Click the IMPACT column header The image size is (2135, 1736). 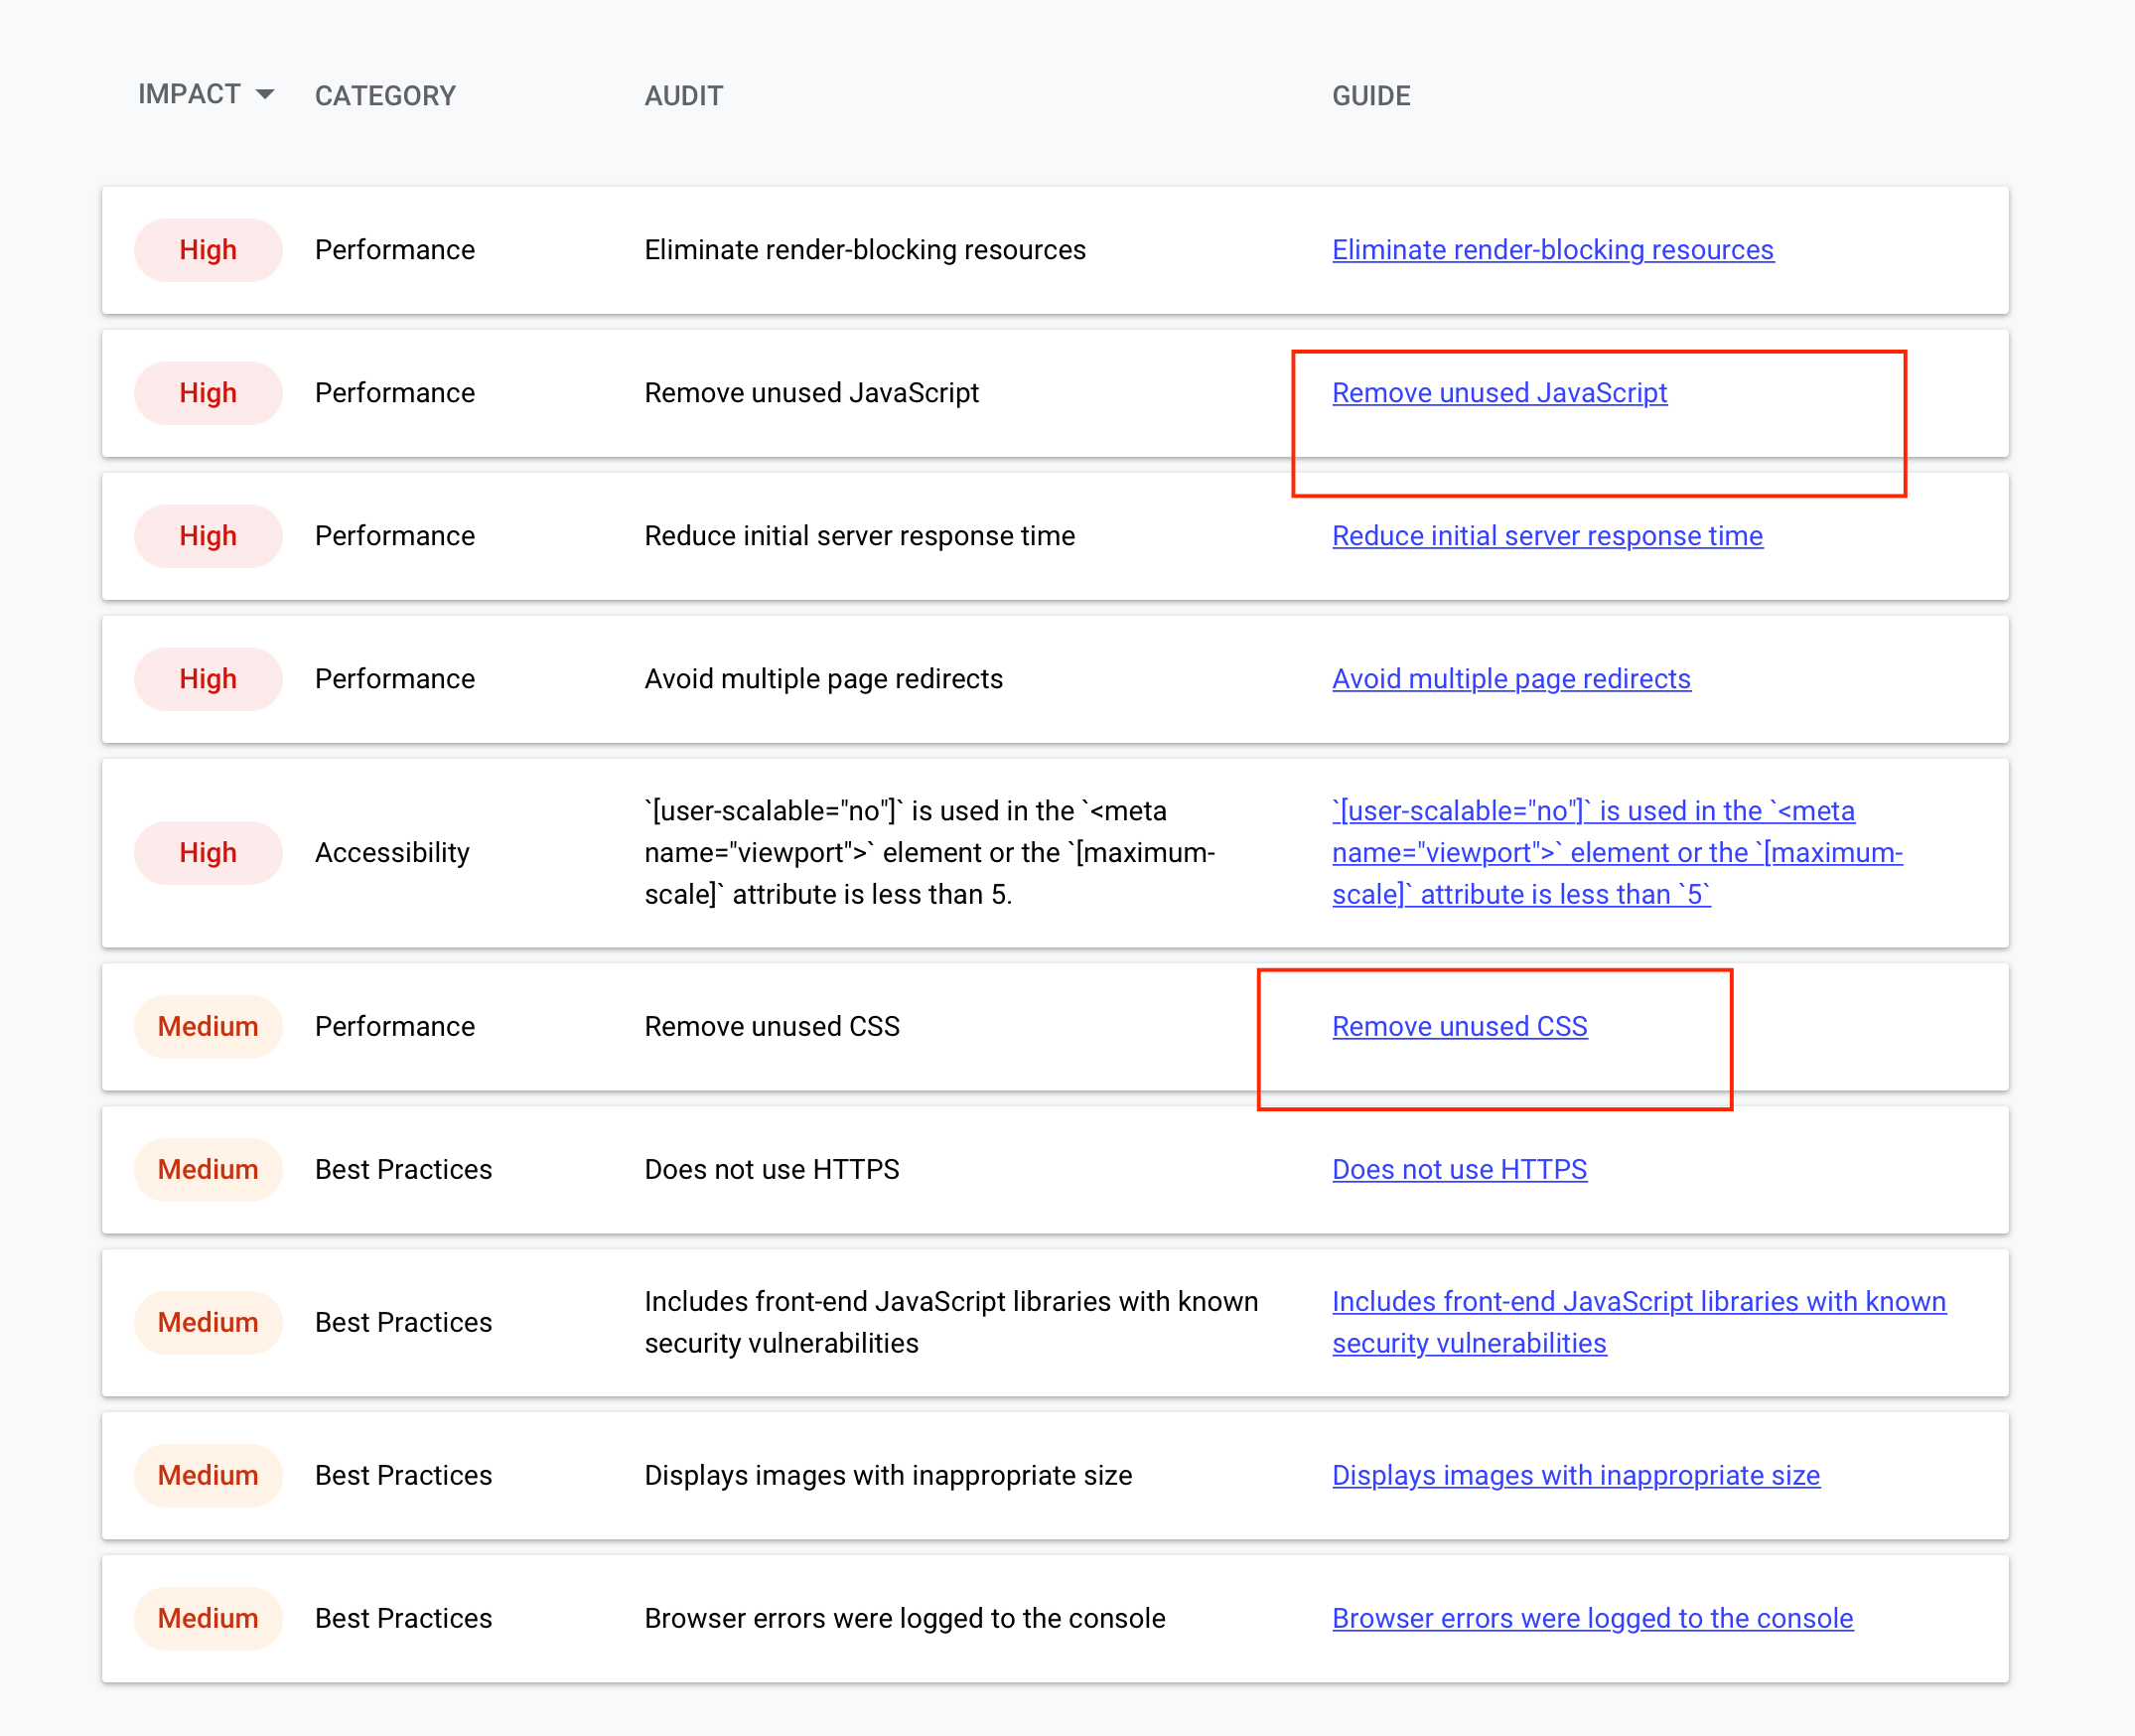189,94
